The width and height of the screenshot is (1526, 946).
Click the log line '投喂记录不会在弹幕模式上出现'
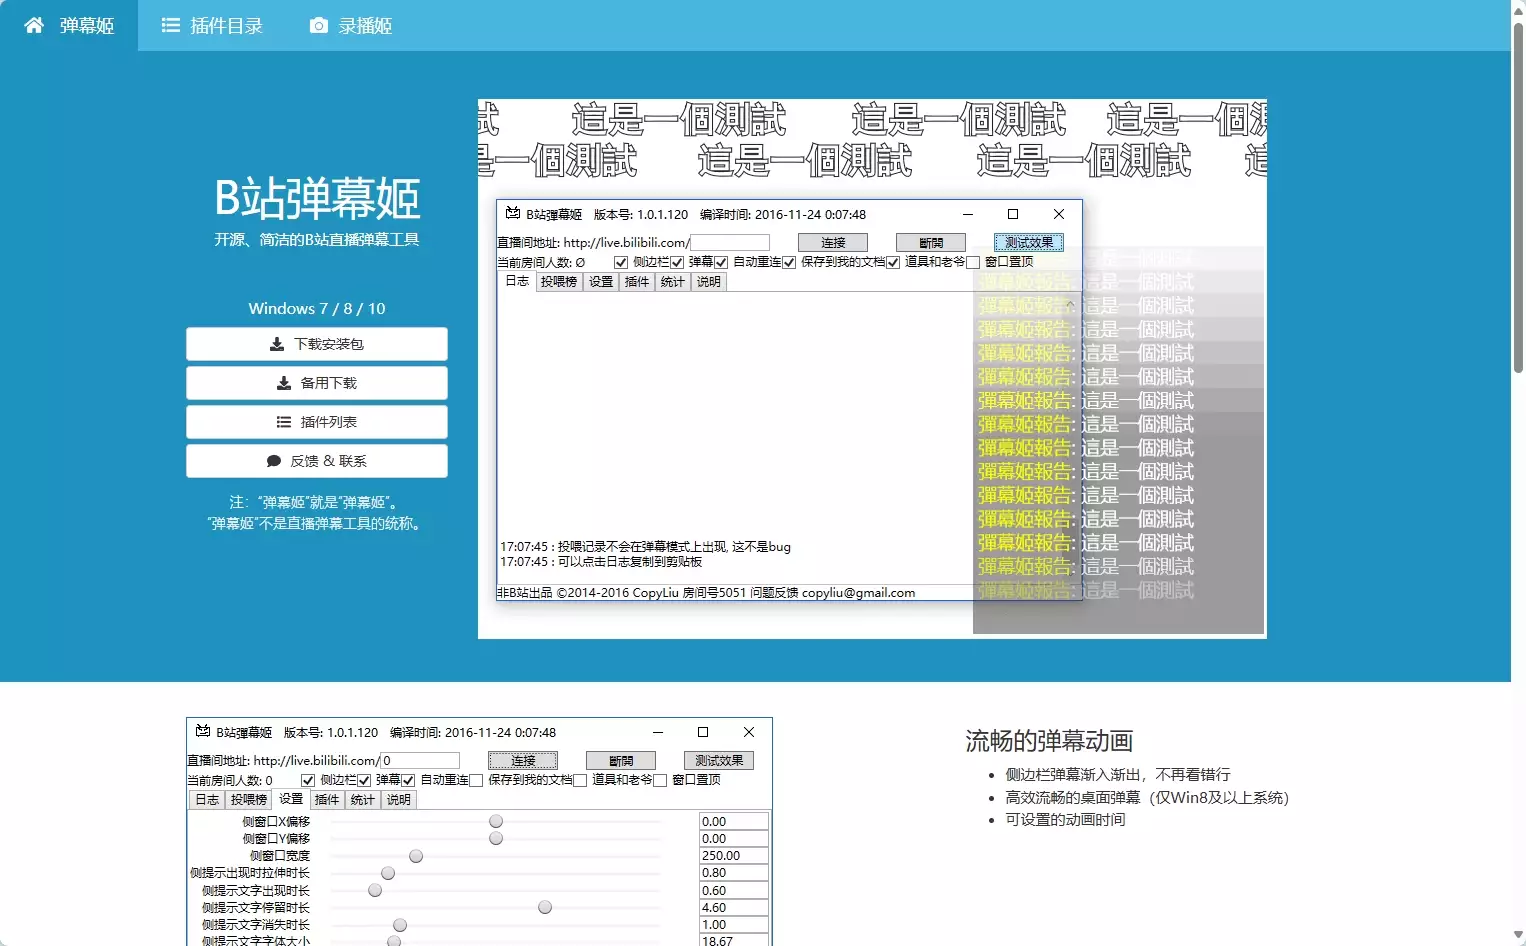[x=645, y=547]
